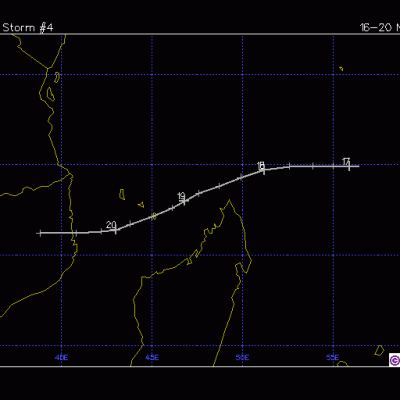This screenshot has width=400, height=400.
Task: Click the '16-20' date range text
Action: pos(376,27)
